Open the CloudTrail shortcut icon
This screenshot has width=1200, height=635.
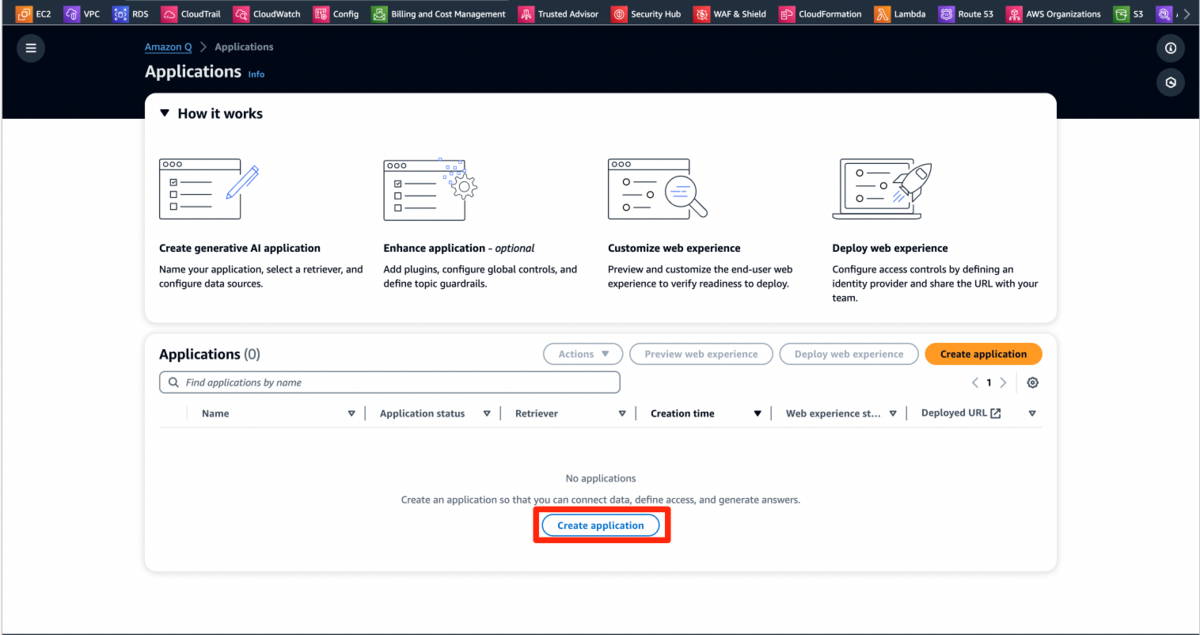point(169,14)
